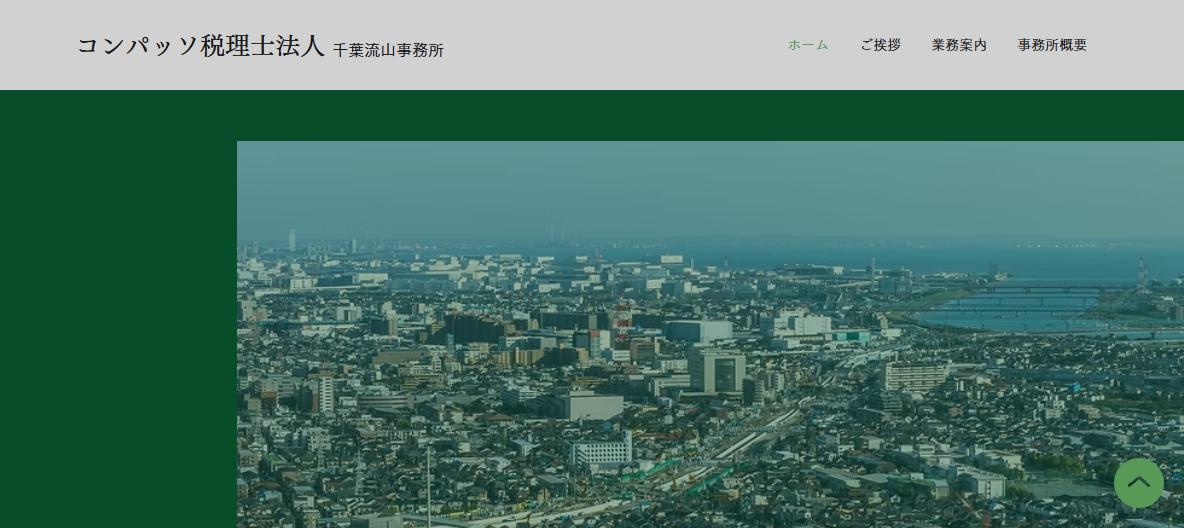Viewport: 1184px width, 528px height.
Task: Open the ホーム menu item
Action: click(x=808, y=45)
